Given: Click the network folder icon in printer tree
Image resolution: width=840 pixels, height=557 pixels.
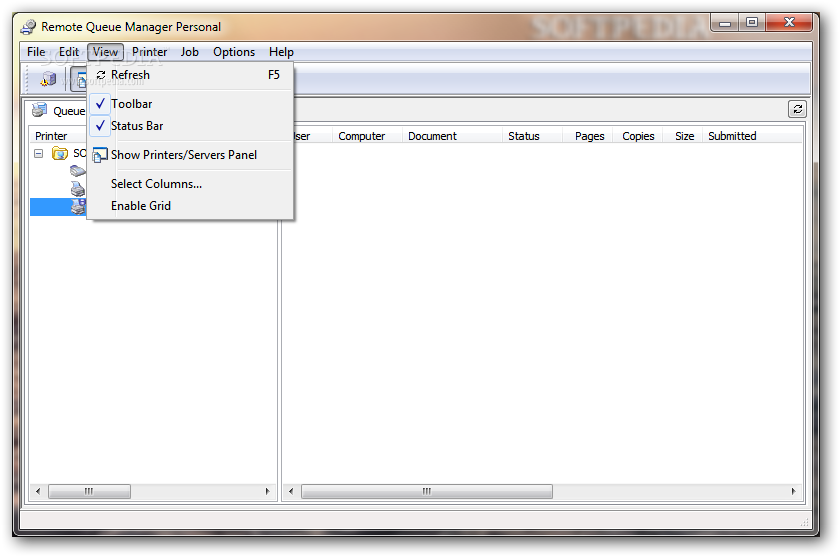Looking at the screenshot, I should click(x=59, y=154).
